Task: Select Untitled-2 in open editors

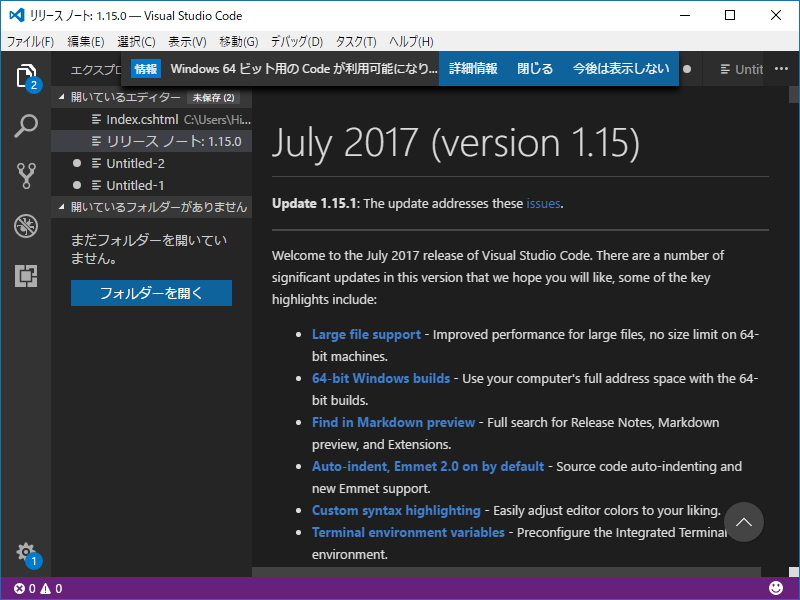Action: tap(152, 163)
